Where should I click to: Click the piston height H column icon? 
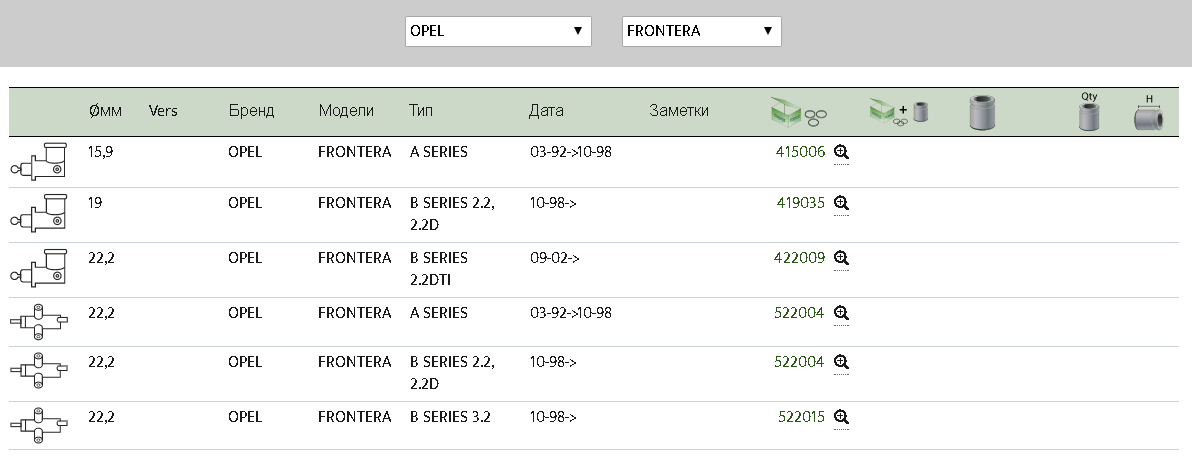click(1150, 113)
